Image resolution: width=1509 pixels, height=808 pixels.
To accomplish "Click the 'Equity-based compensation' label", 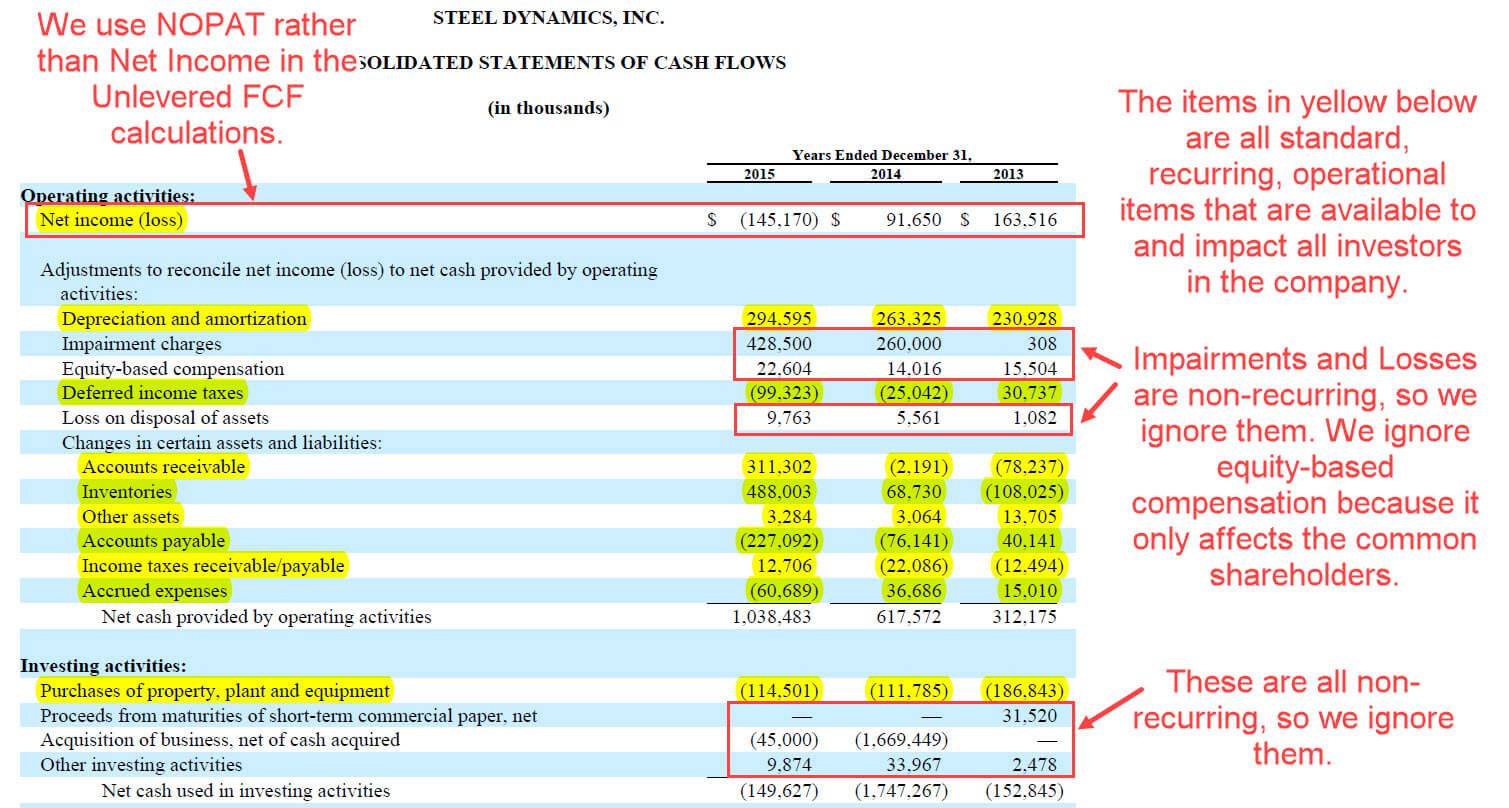I will [x=173, y=369].
